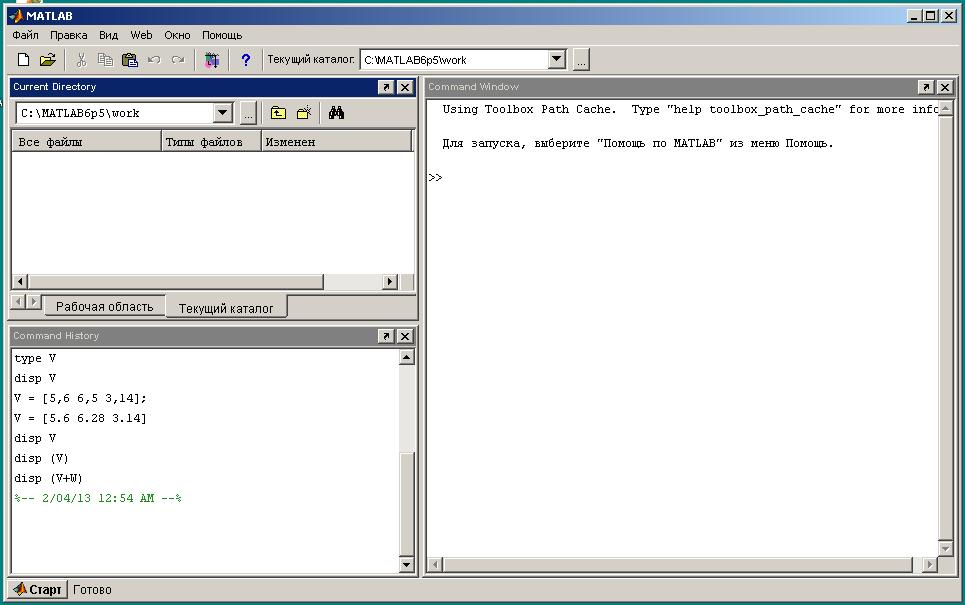Click Command Window horizontal scrollbar thumb
Viewport: 965px width, 605px height.
[678, 564]
